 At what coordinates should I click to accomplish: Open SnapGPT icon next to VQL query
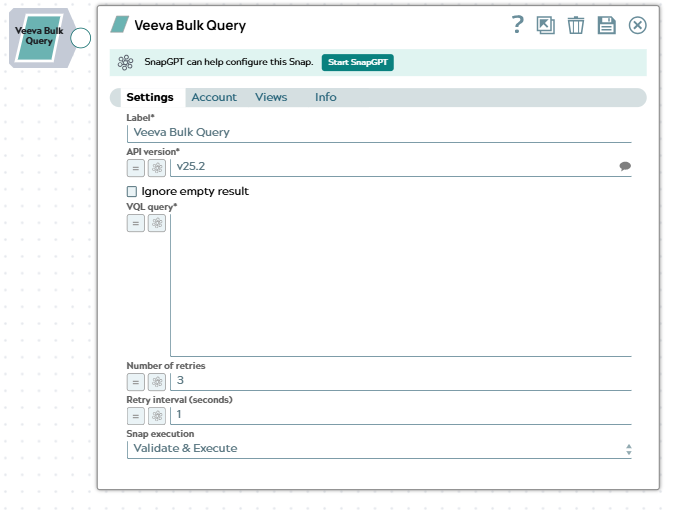coord(157,223)
